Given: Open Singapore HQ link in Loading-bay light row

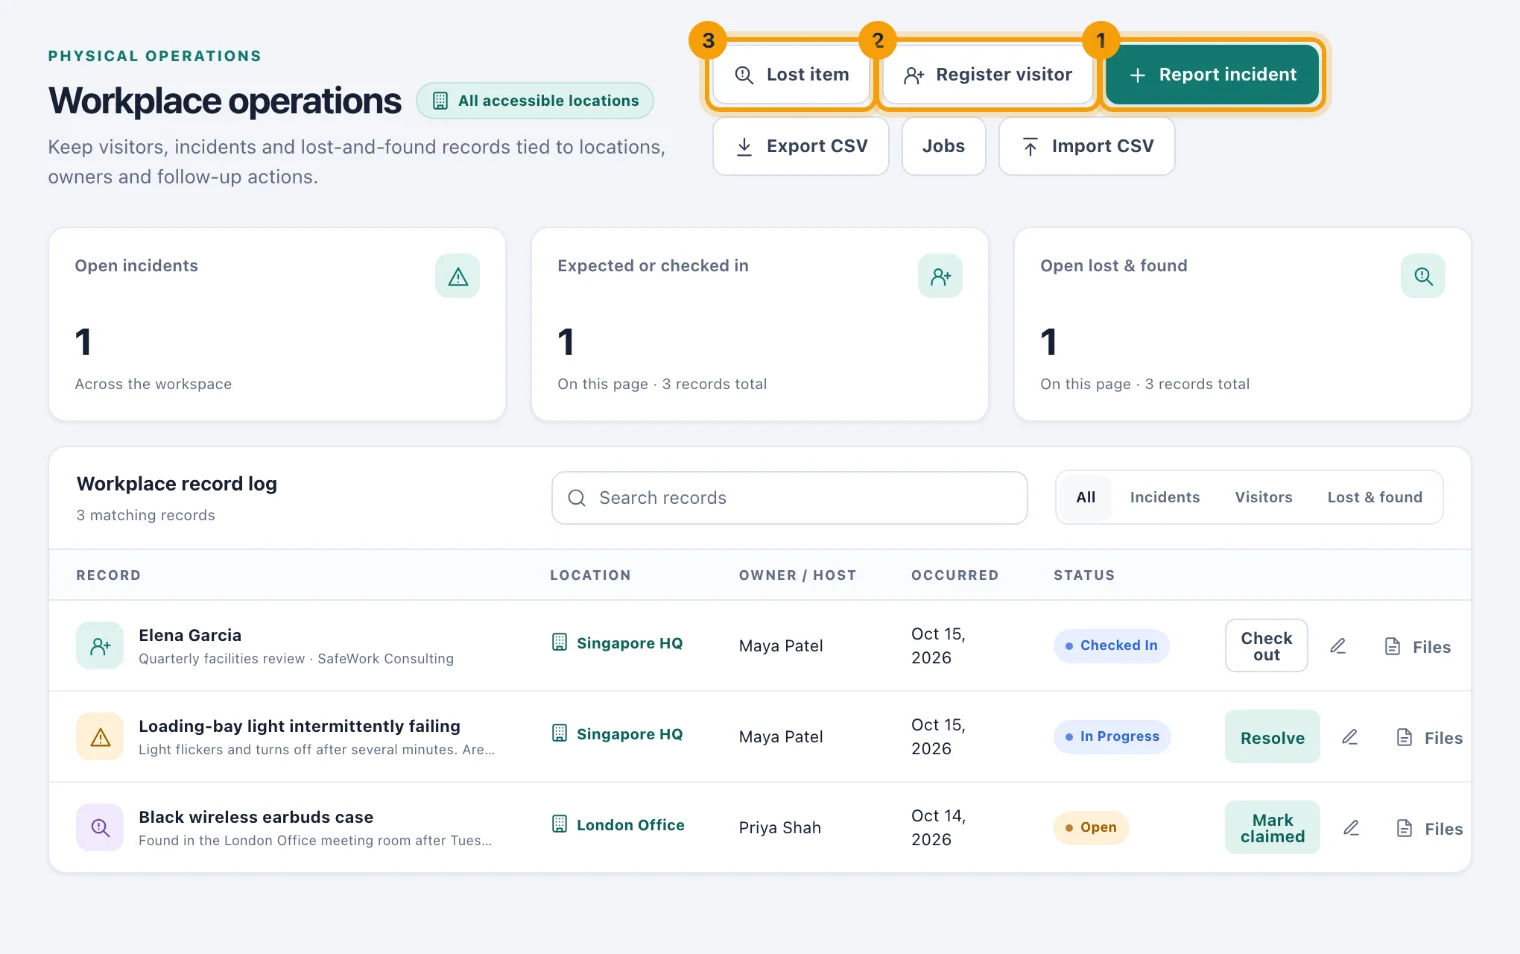Looking at the screenshot, I should tap(617, 734).
